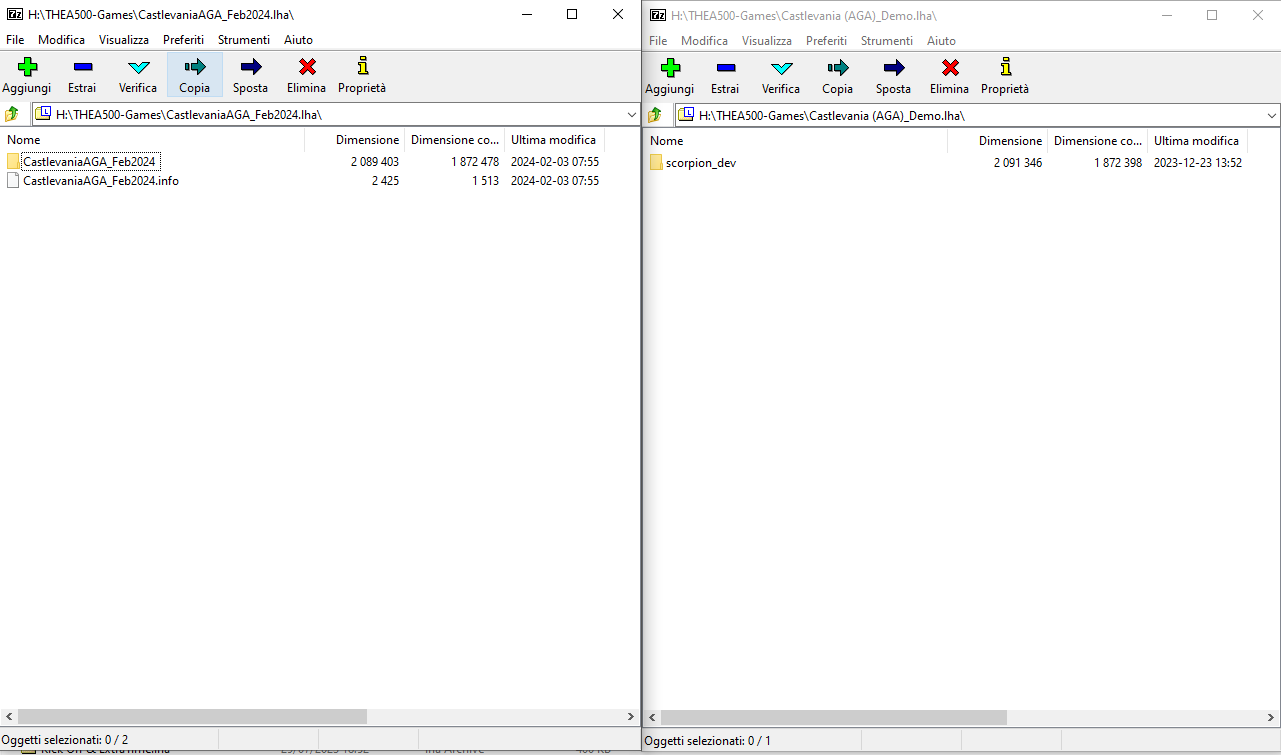Click compressed size 1 513

486,181
